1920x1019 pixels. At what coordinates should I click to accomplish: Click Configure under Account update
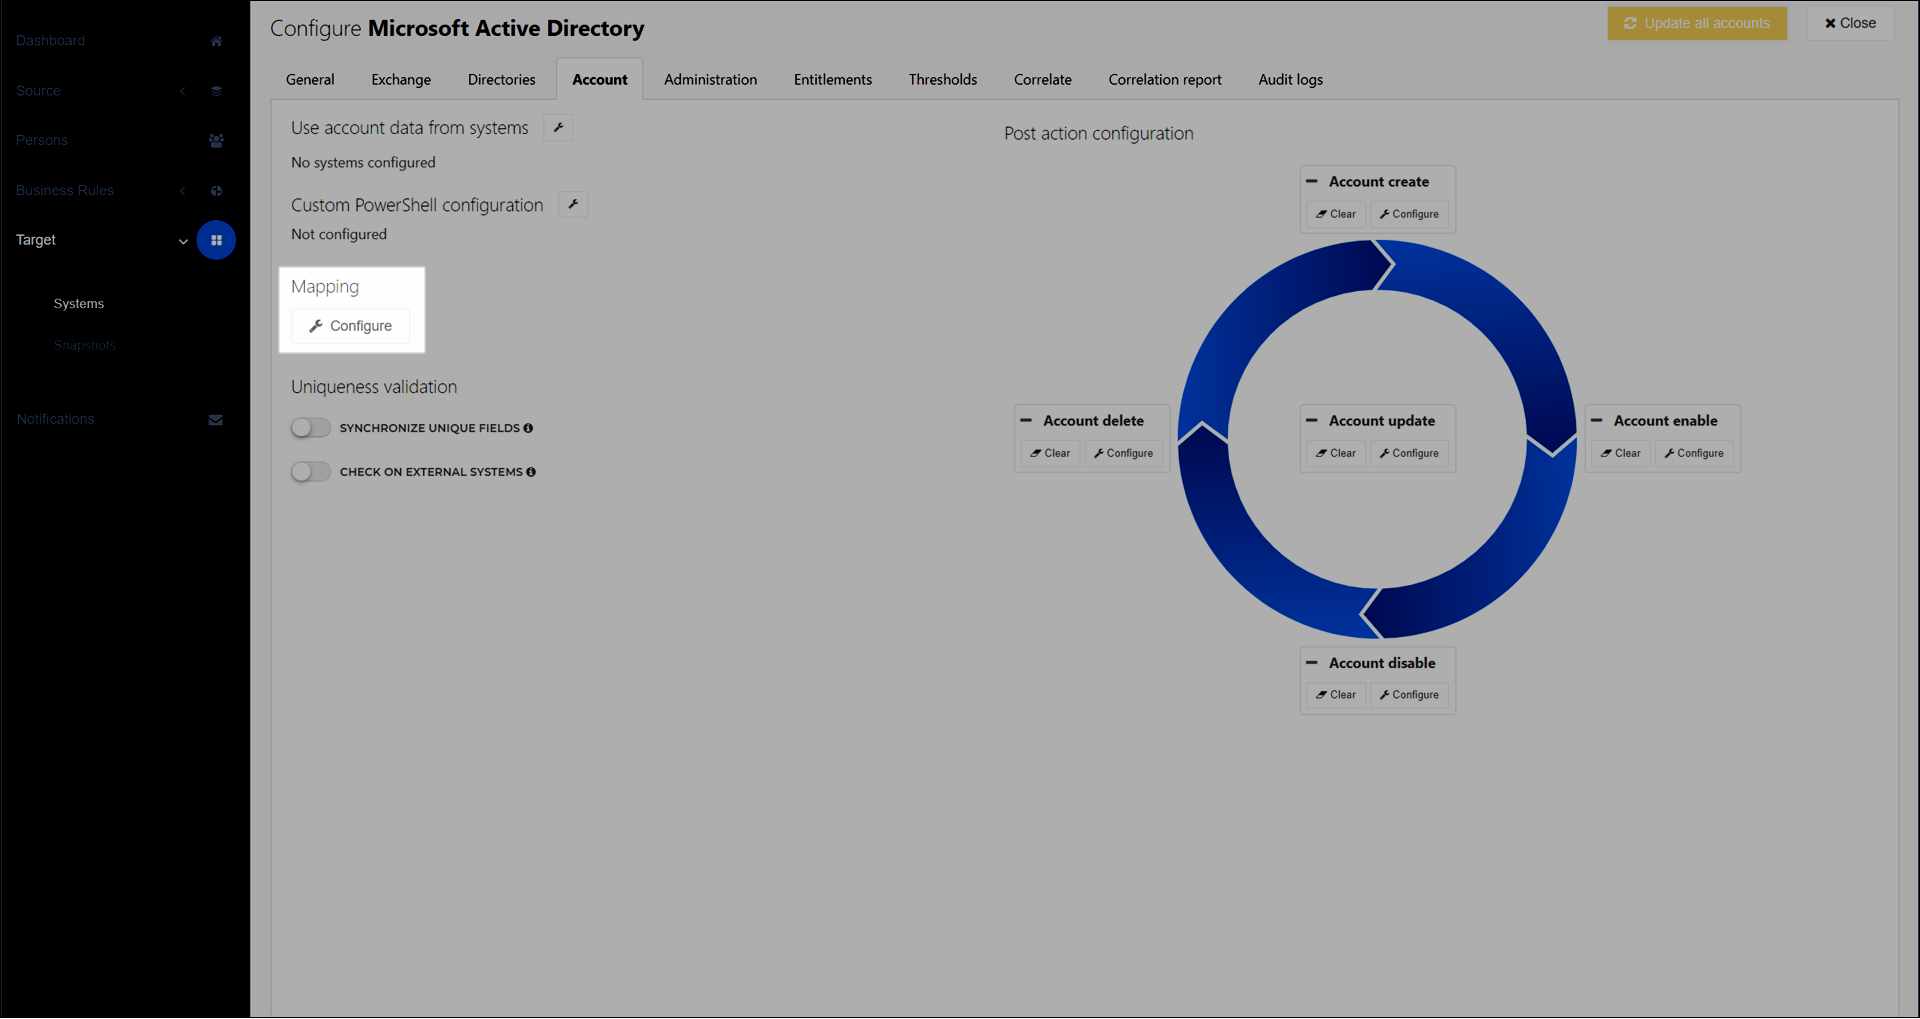(x=1409, y=453)
